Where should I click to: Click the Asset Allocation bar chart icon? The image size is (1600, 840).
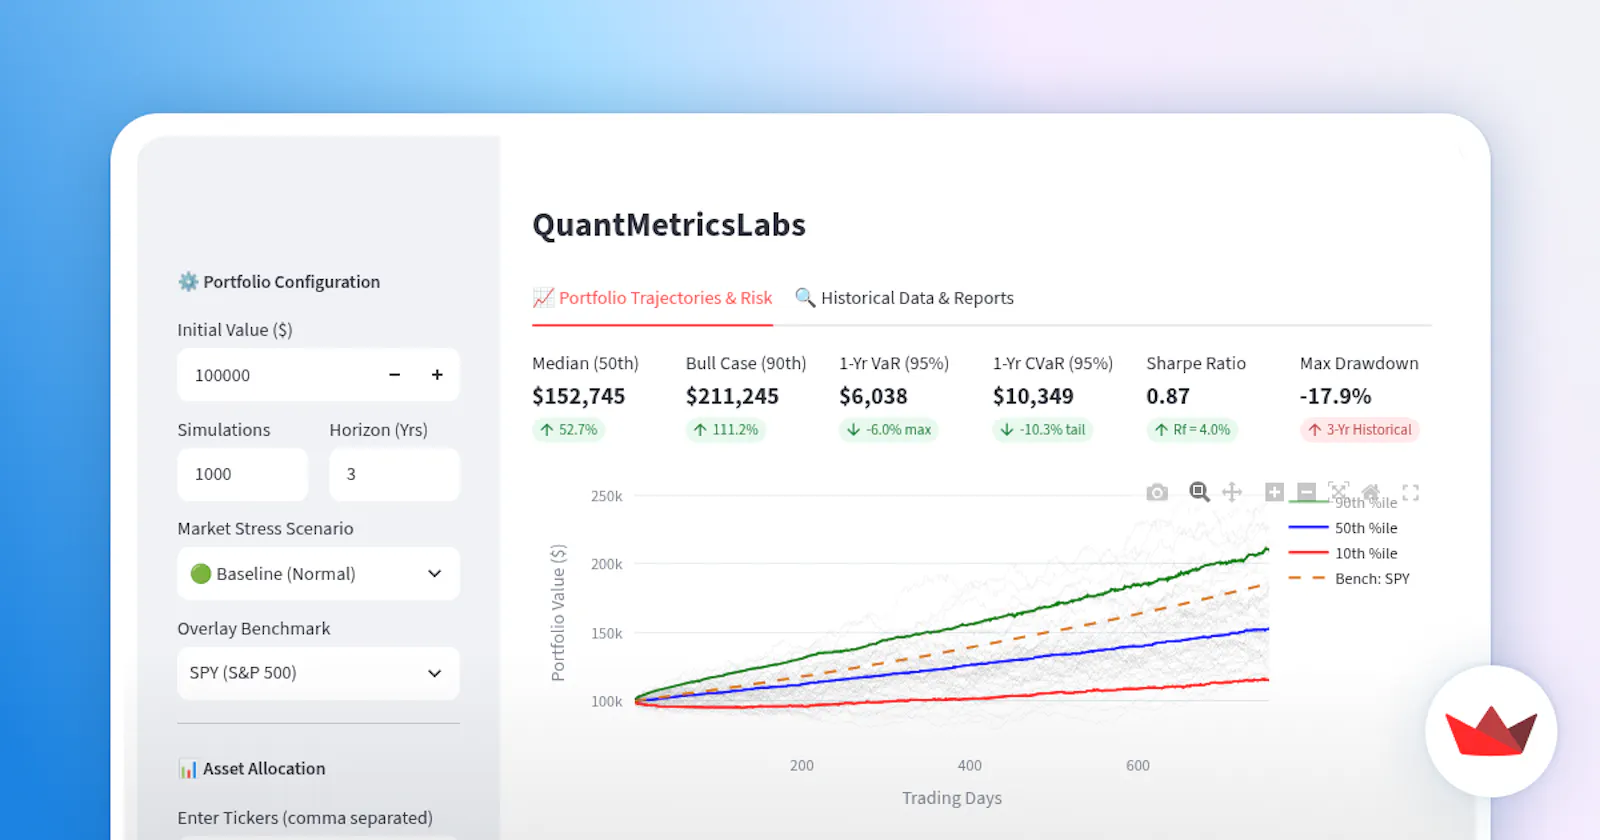(187, 769)
